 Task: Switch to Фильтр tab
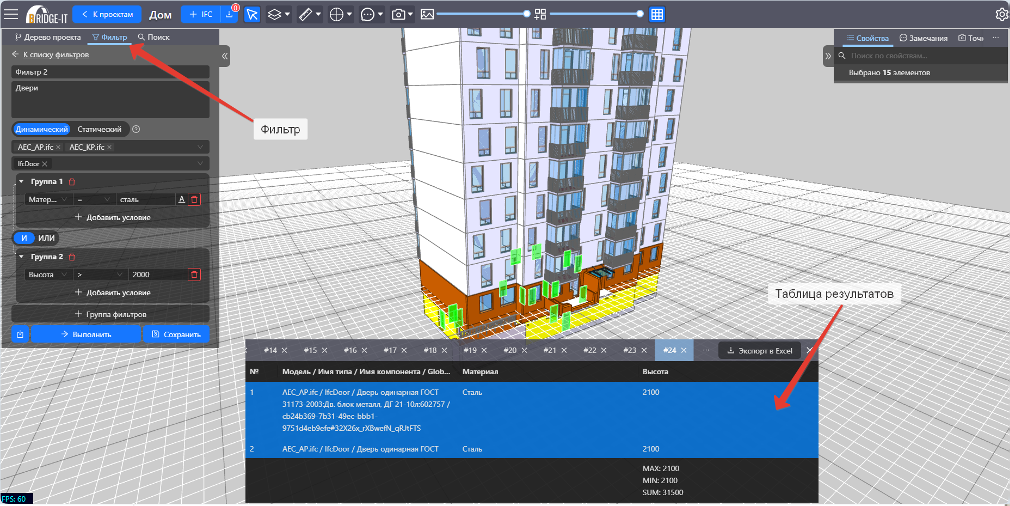[110, 37]
